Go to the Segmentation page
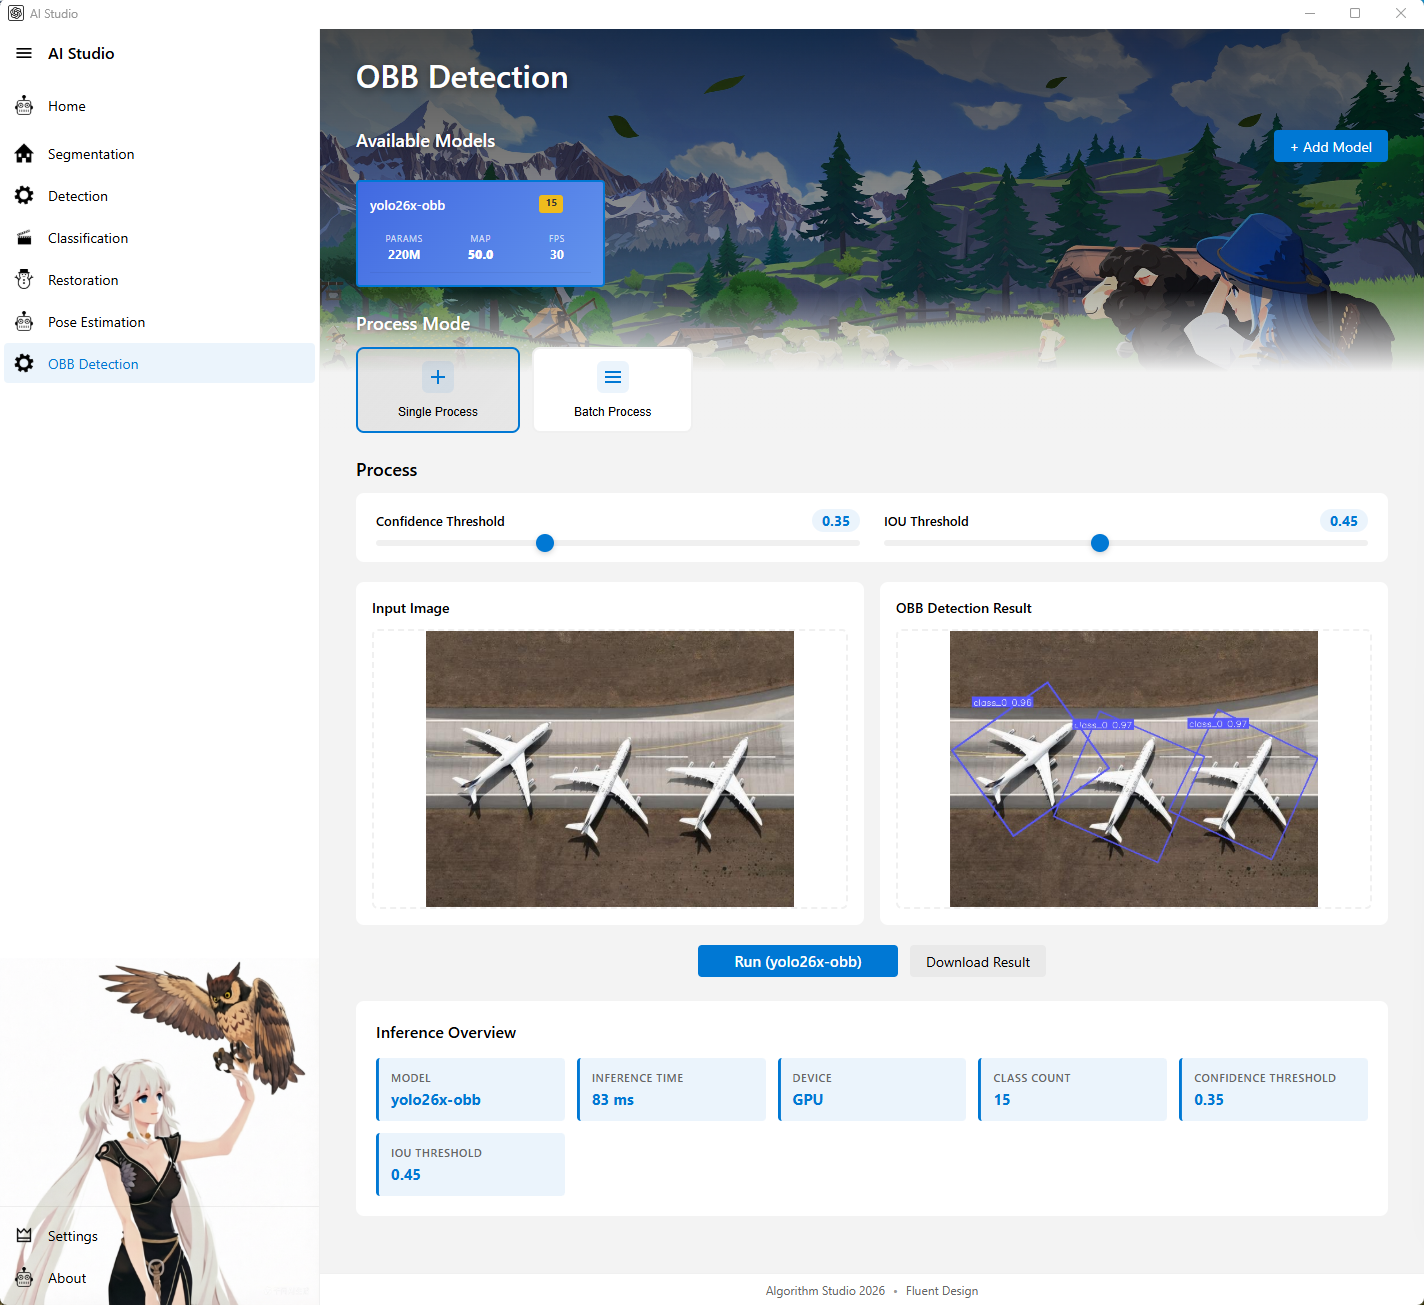The image size is (1424, 1305). coord(91,154)
